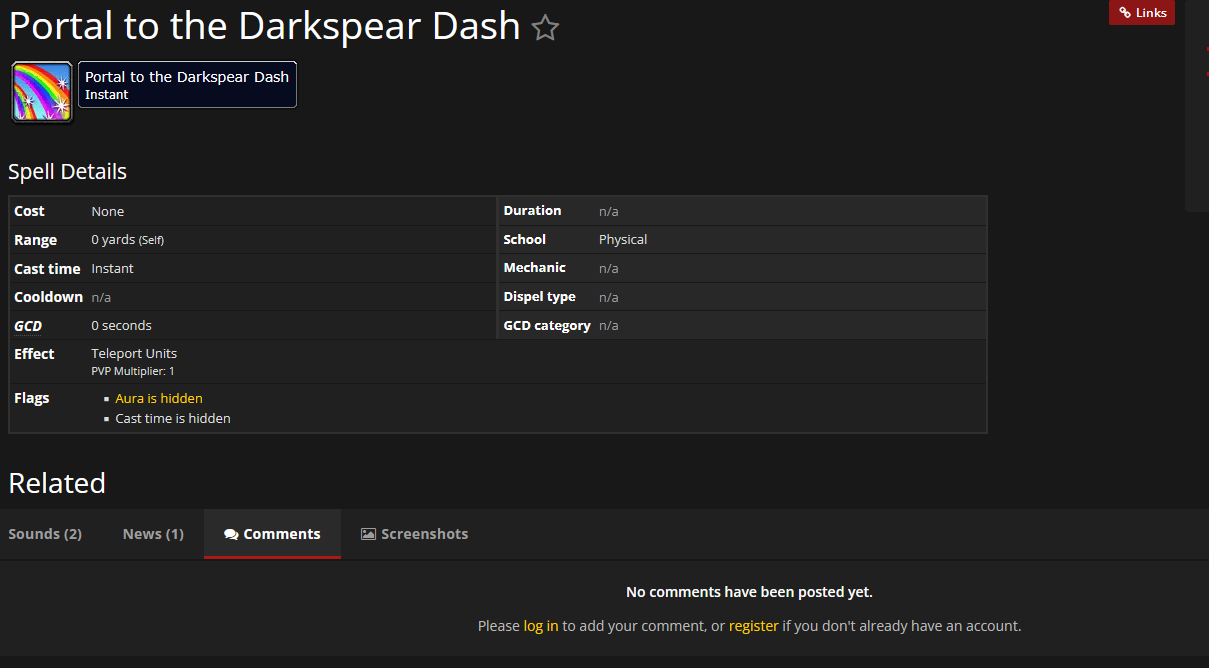Click the 'GCD category' label
The image size is (1209, 668).
pyautogui.click(x=547, y=325)
